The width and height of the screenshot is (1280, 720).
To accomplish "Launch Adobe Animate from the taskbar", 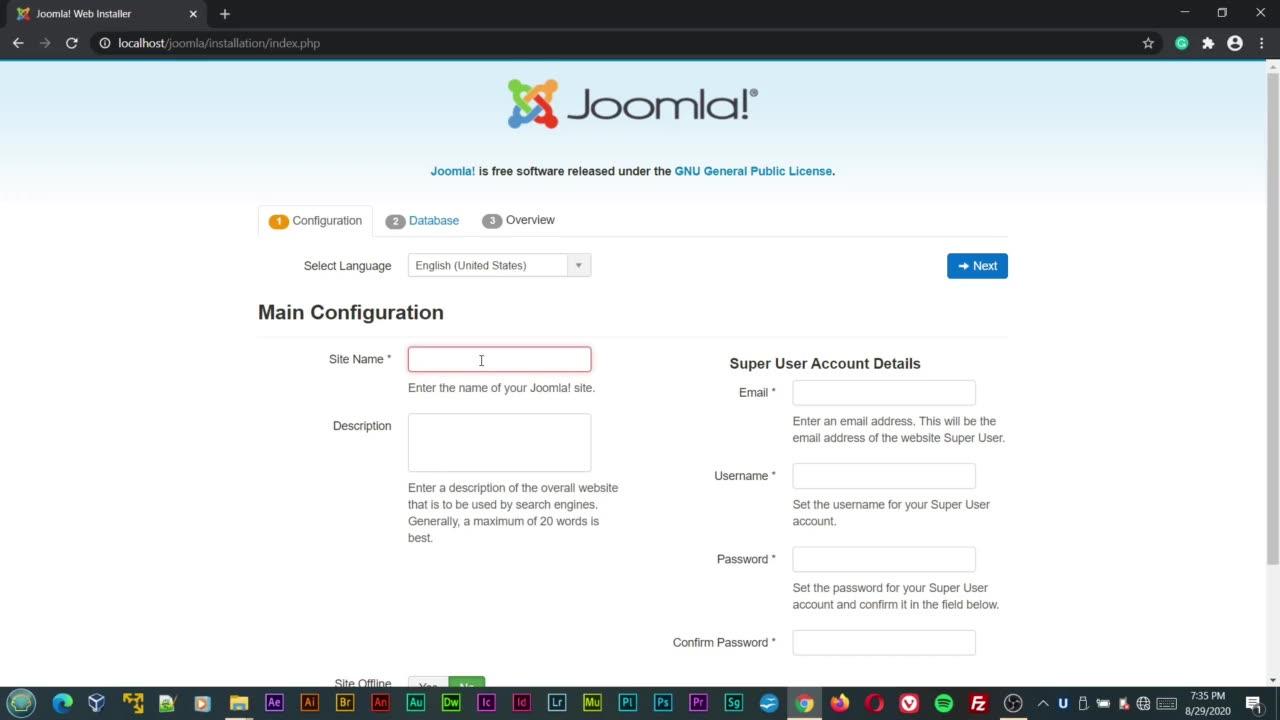I will 380,703.
